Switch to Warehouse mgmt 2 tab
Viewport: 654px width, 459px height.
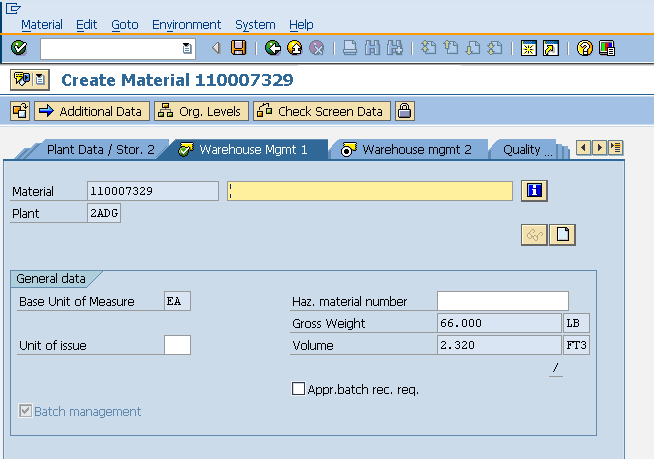point(411,149)
